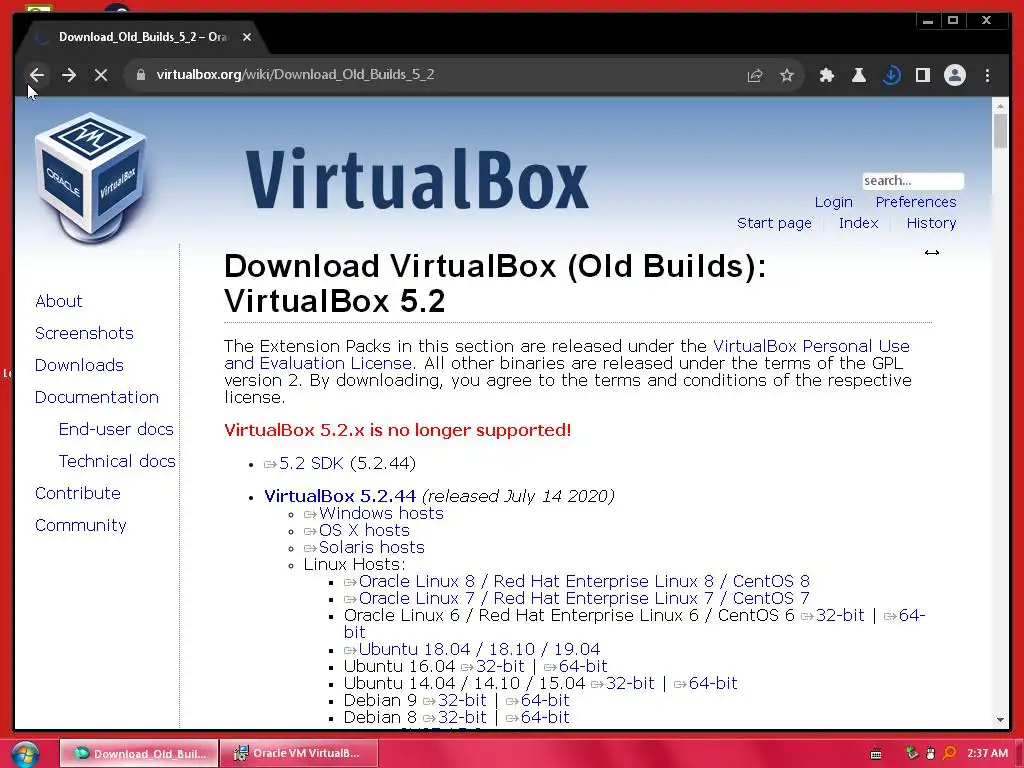Image resolution: width=1024 pixels, height=768 pixels.
Task: Go back using browser back arrow
Action: coord(37,75)
